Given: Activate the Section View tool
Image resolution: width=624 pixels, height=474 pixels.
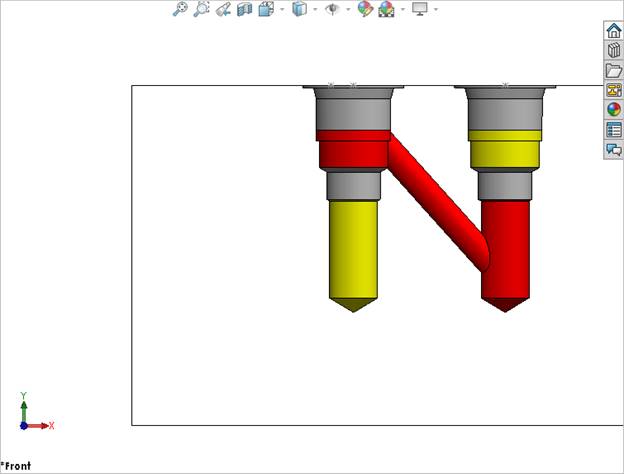Looking at the screenshot, I should (x=244, y=9).
